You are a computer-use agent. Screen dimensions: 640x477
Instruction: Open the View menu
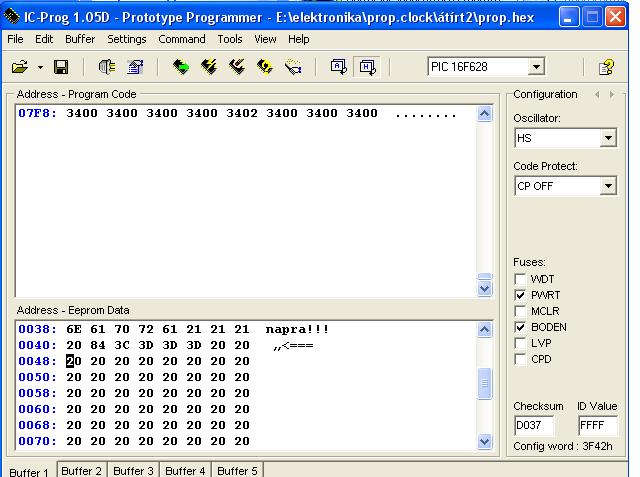tap(265, 39)
